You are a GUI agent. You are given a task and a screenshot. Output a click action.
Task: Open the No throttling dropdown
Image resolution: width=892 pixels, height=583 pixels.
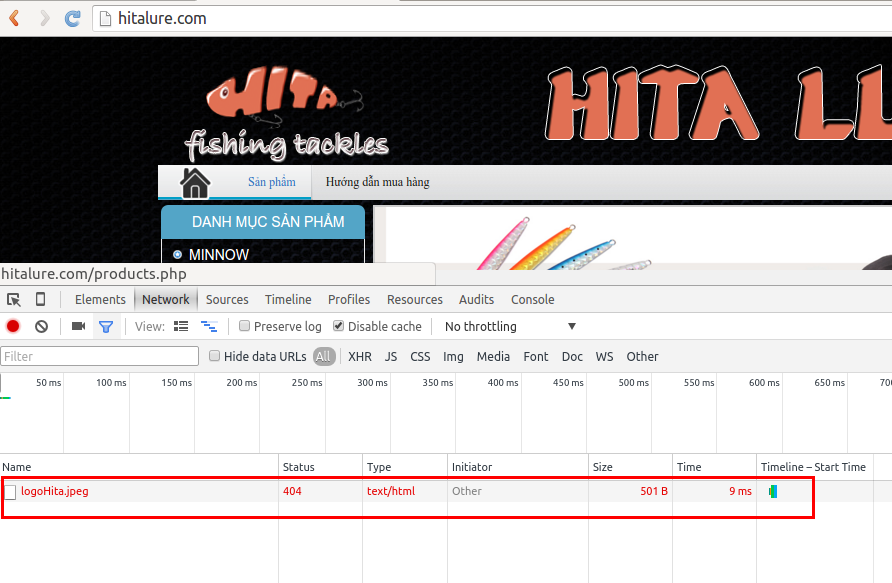(510, 326)
